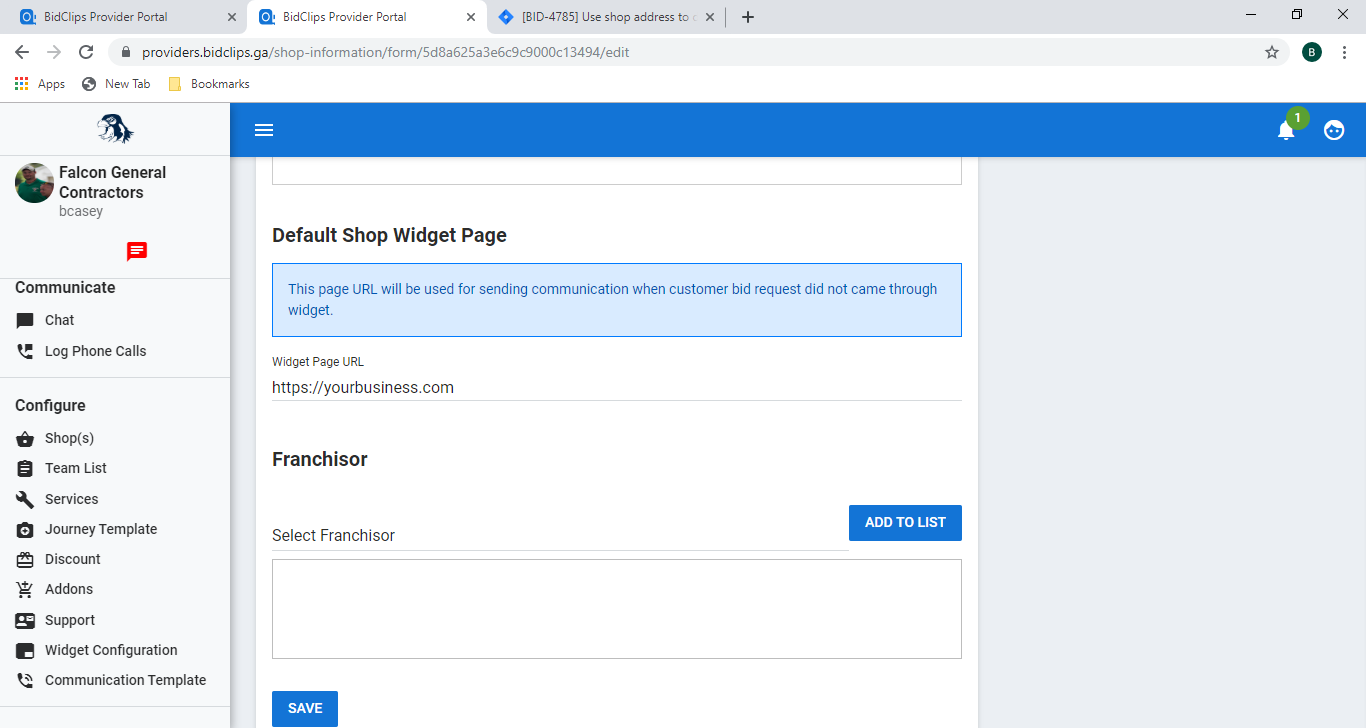This screenshot has height=728, width=1366.
Task: Click the ADD TO LIST button
Action: tap(905, 523)
